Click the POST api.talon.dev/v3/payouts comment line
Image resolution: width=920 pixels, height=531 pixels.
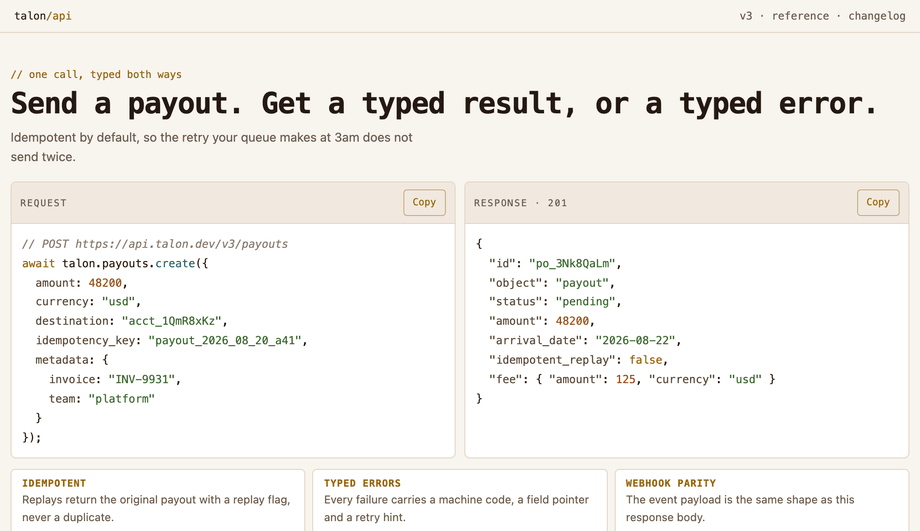click(155, 244)
